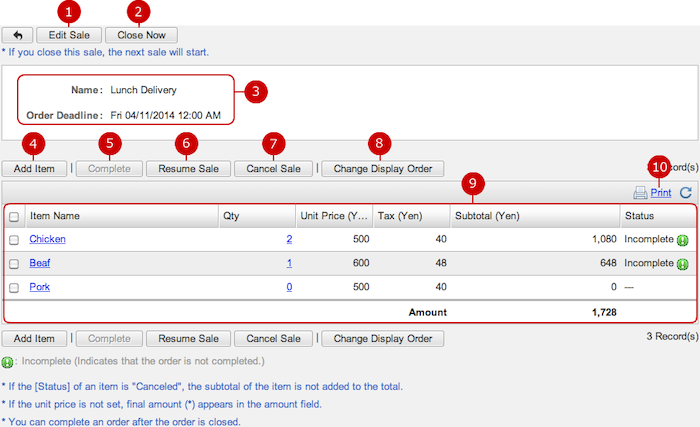Click the Edit Sale button
This screenshot has width=700, height=427.
[69, 35]
